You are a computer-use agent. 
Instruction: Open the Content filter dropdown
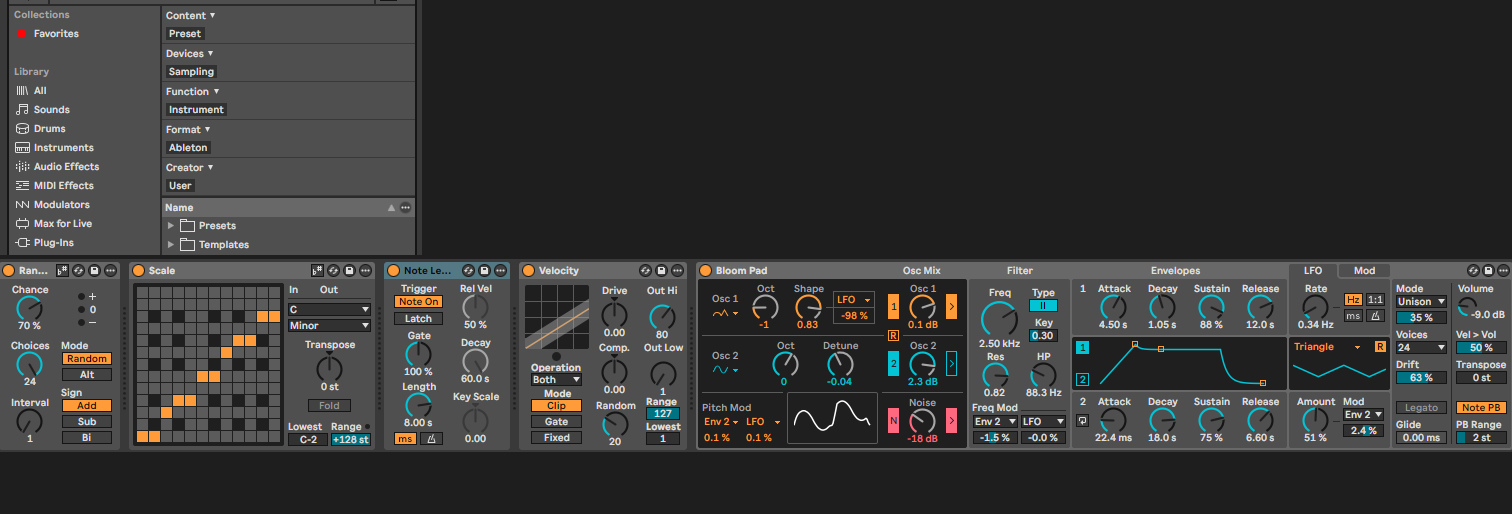point(190,16)
